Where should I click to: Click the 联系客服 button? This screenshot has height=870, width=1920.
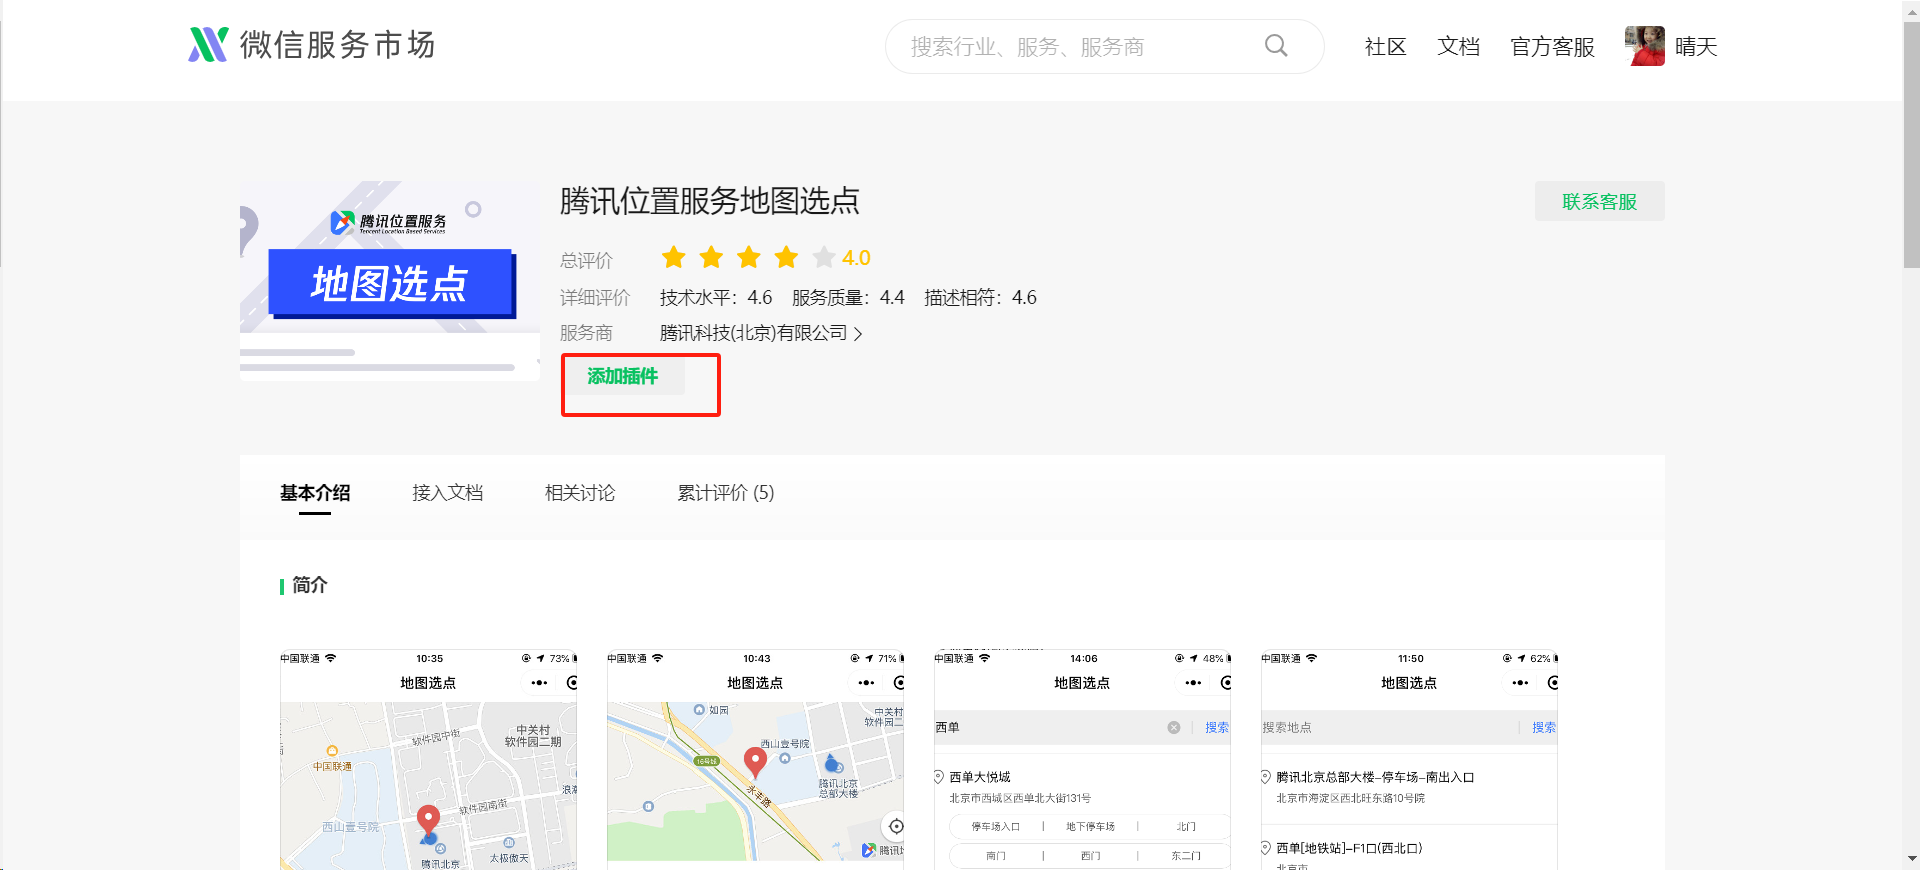[1600, 201]
